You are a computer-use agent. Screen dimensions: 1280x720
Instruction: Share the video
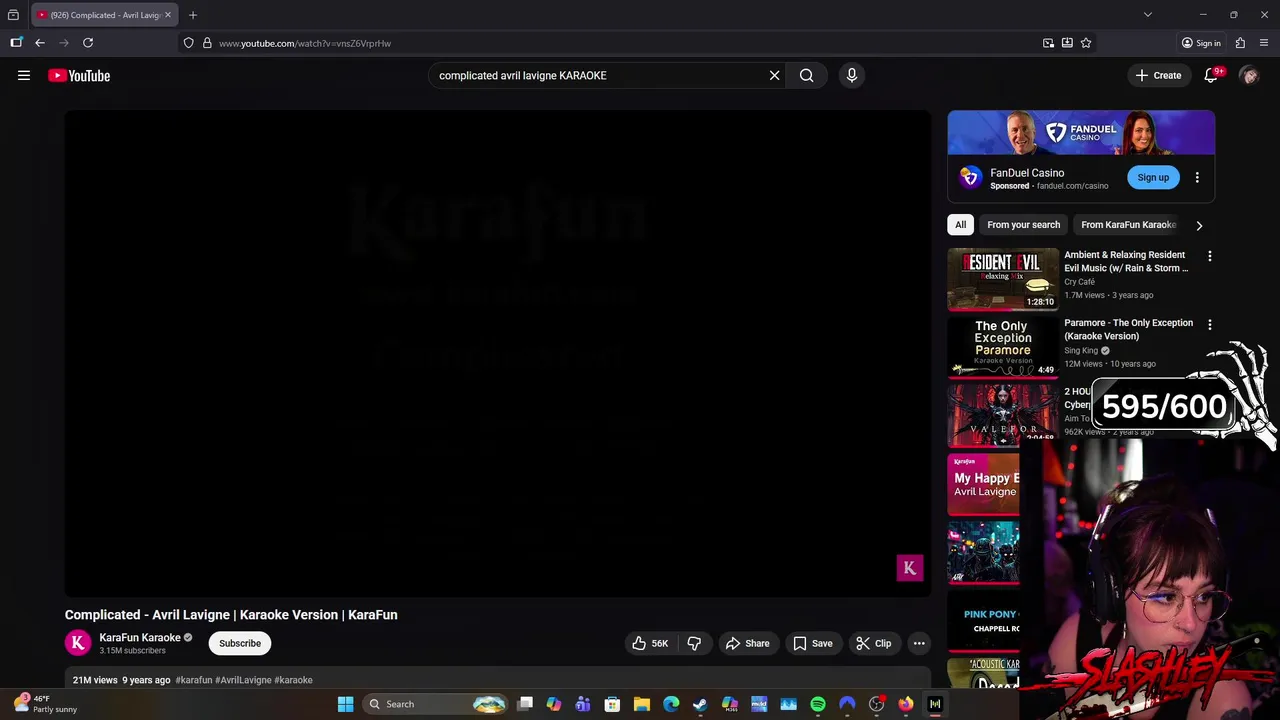(x=747, y=643)
